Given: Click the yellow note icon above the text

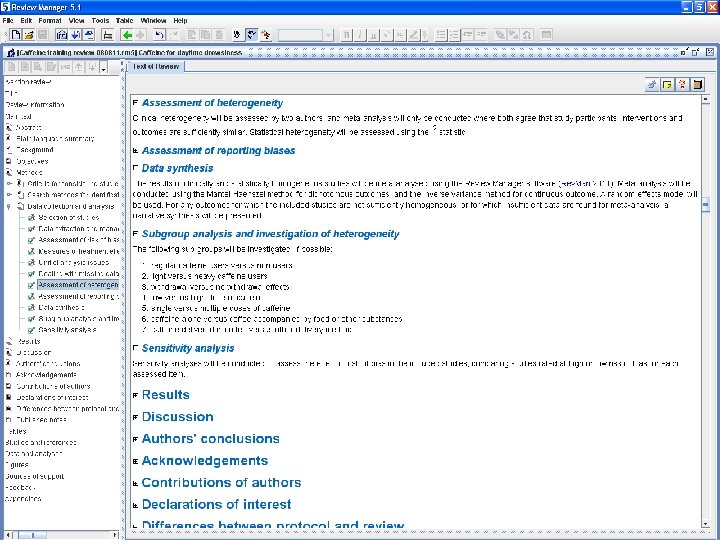Looking at the screenshot, I should [x=667, y=84].
